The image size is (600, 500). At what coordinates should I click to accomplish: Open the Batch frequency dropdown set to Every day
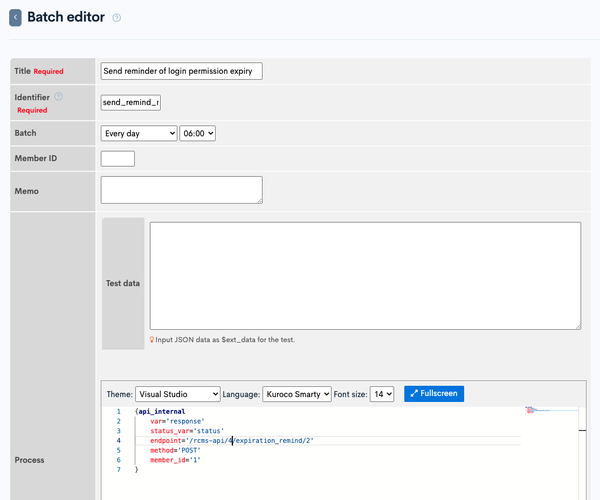point(139,133)
